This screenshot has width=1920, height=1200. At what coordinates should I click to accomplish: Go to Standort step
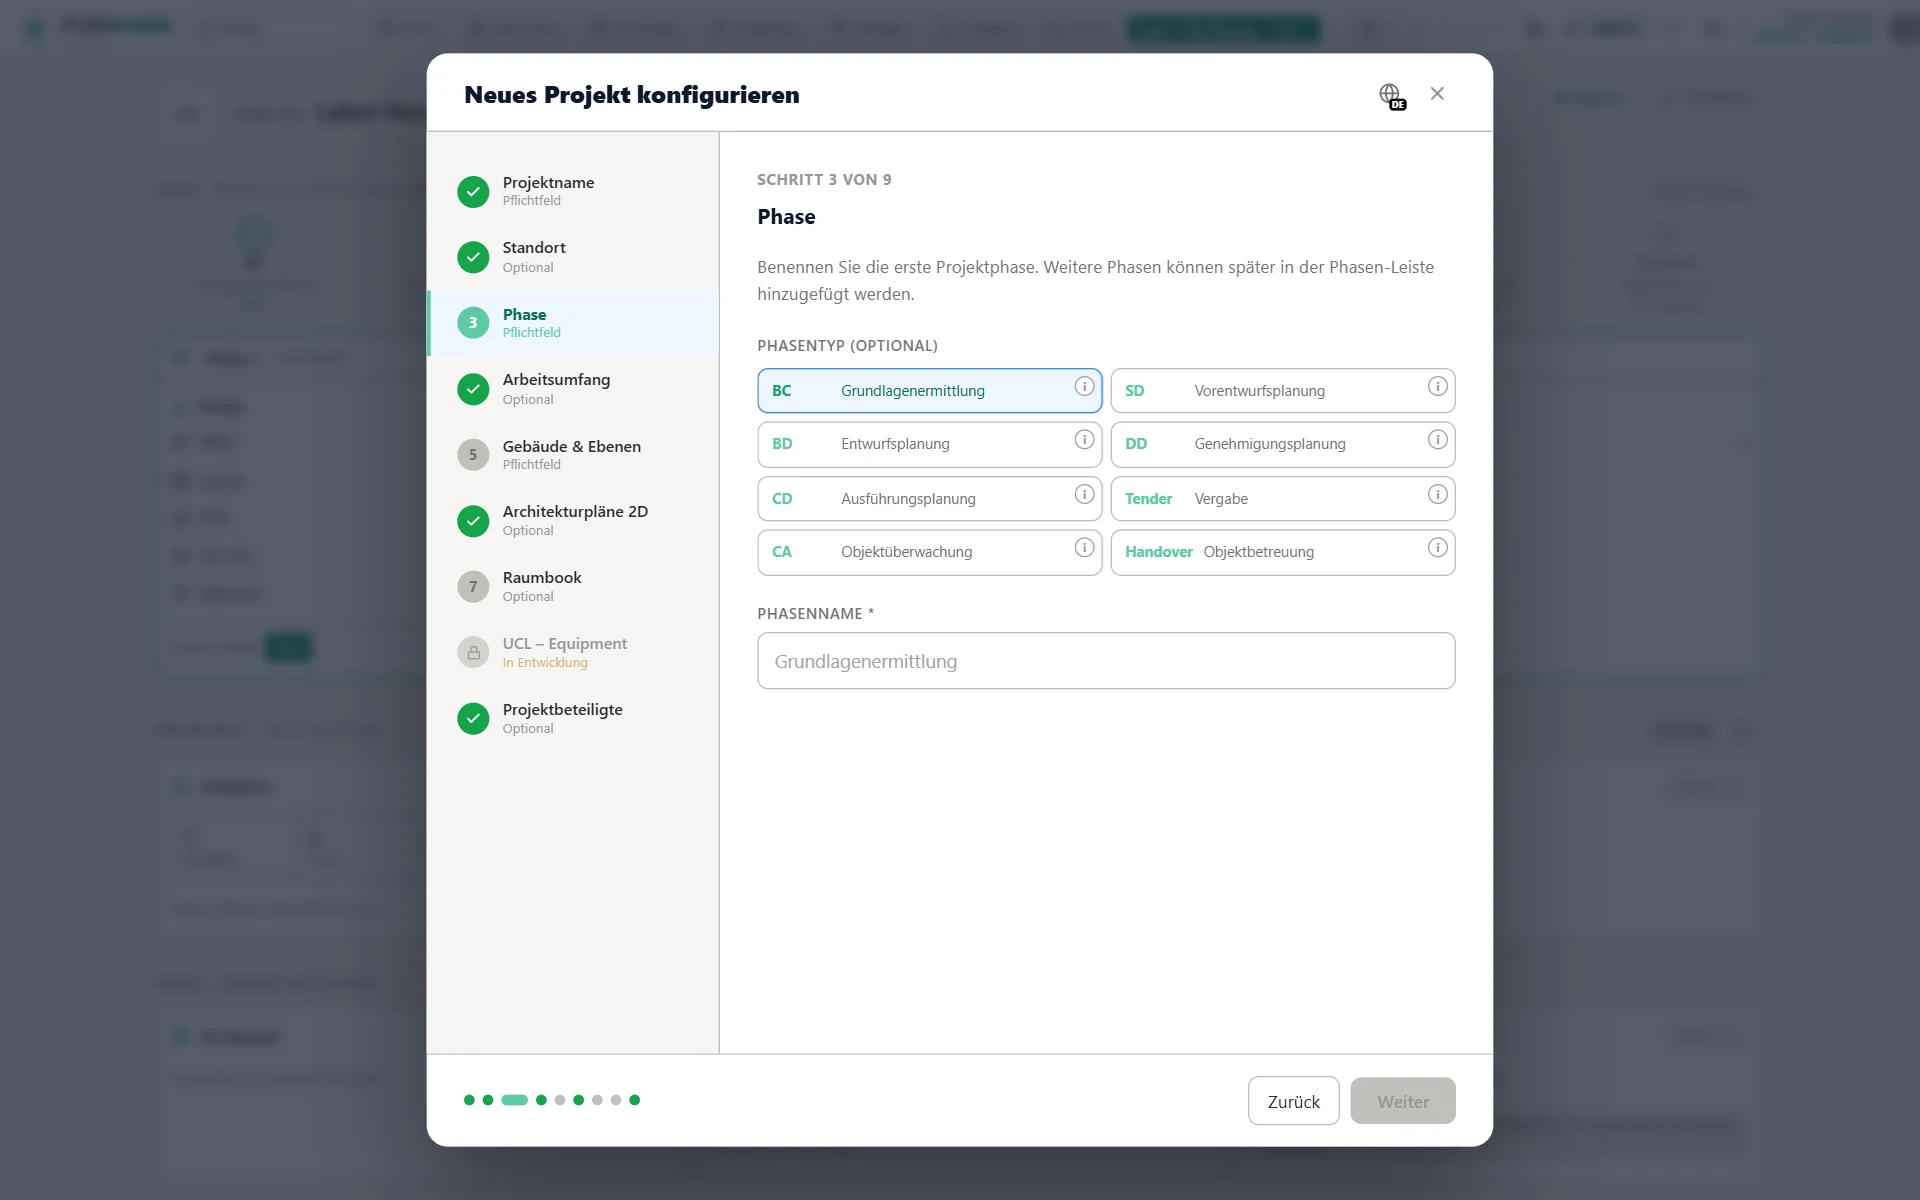(x=573, y=257)
